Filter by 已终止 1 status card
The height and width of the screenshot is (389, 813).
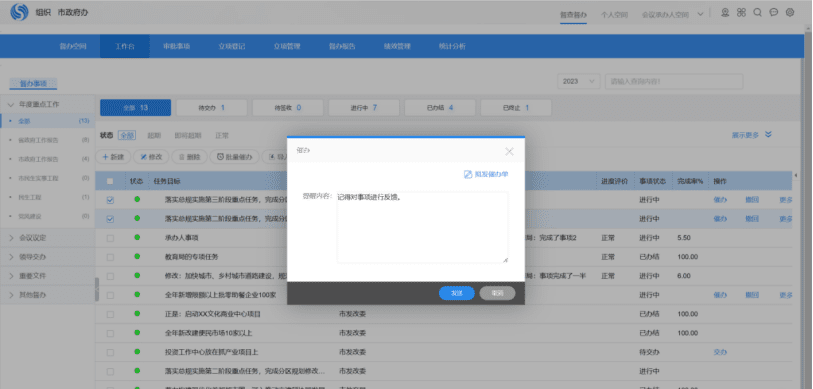point(516,107)
